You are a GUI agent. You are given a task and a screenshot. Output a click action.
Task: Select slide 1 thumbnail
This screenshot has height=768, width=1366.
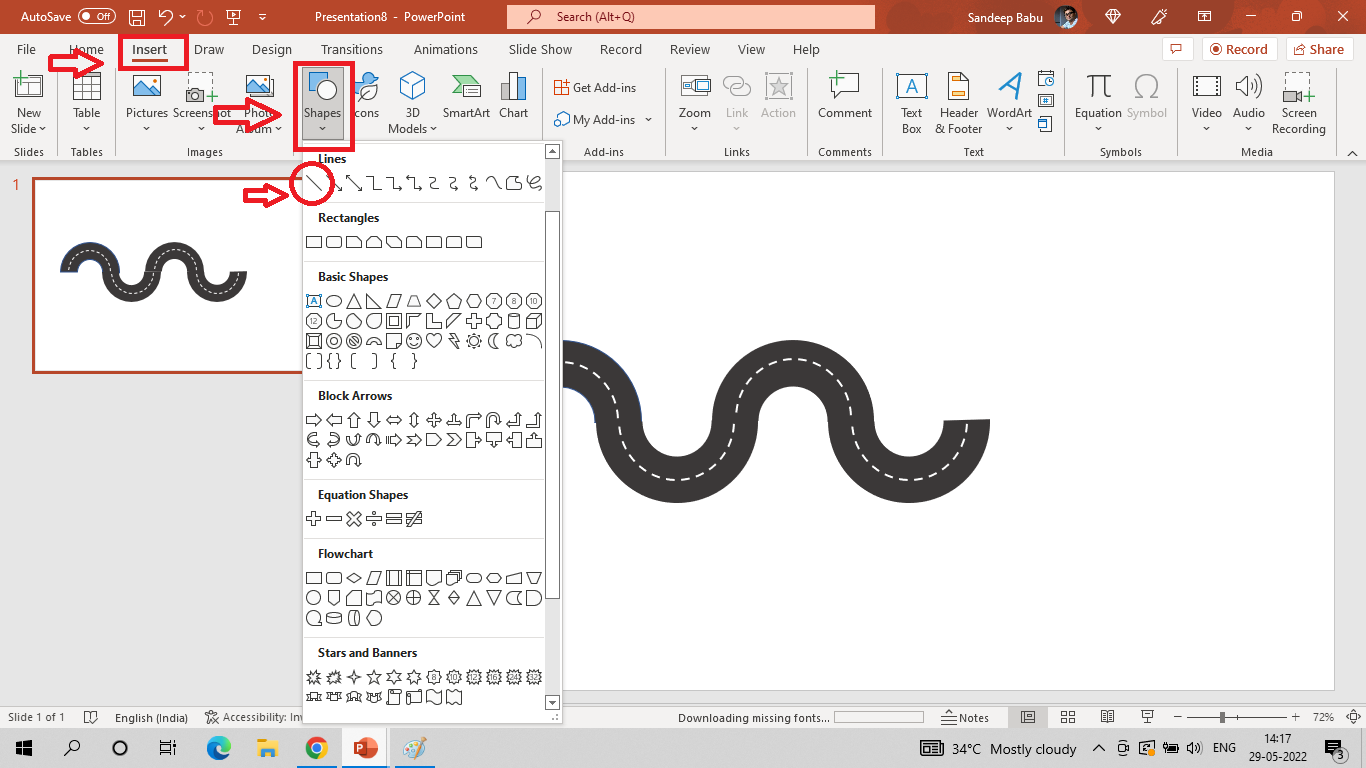[x=168, y=275]
